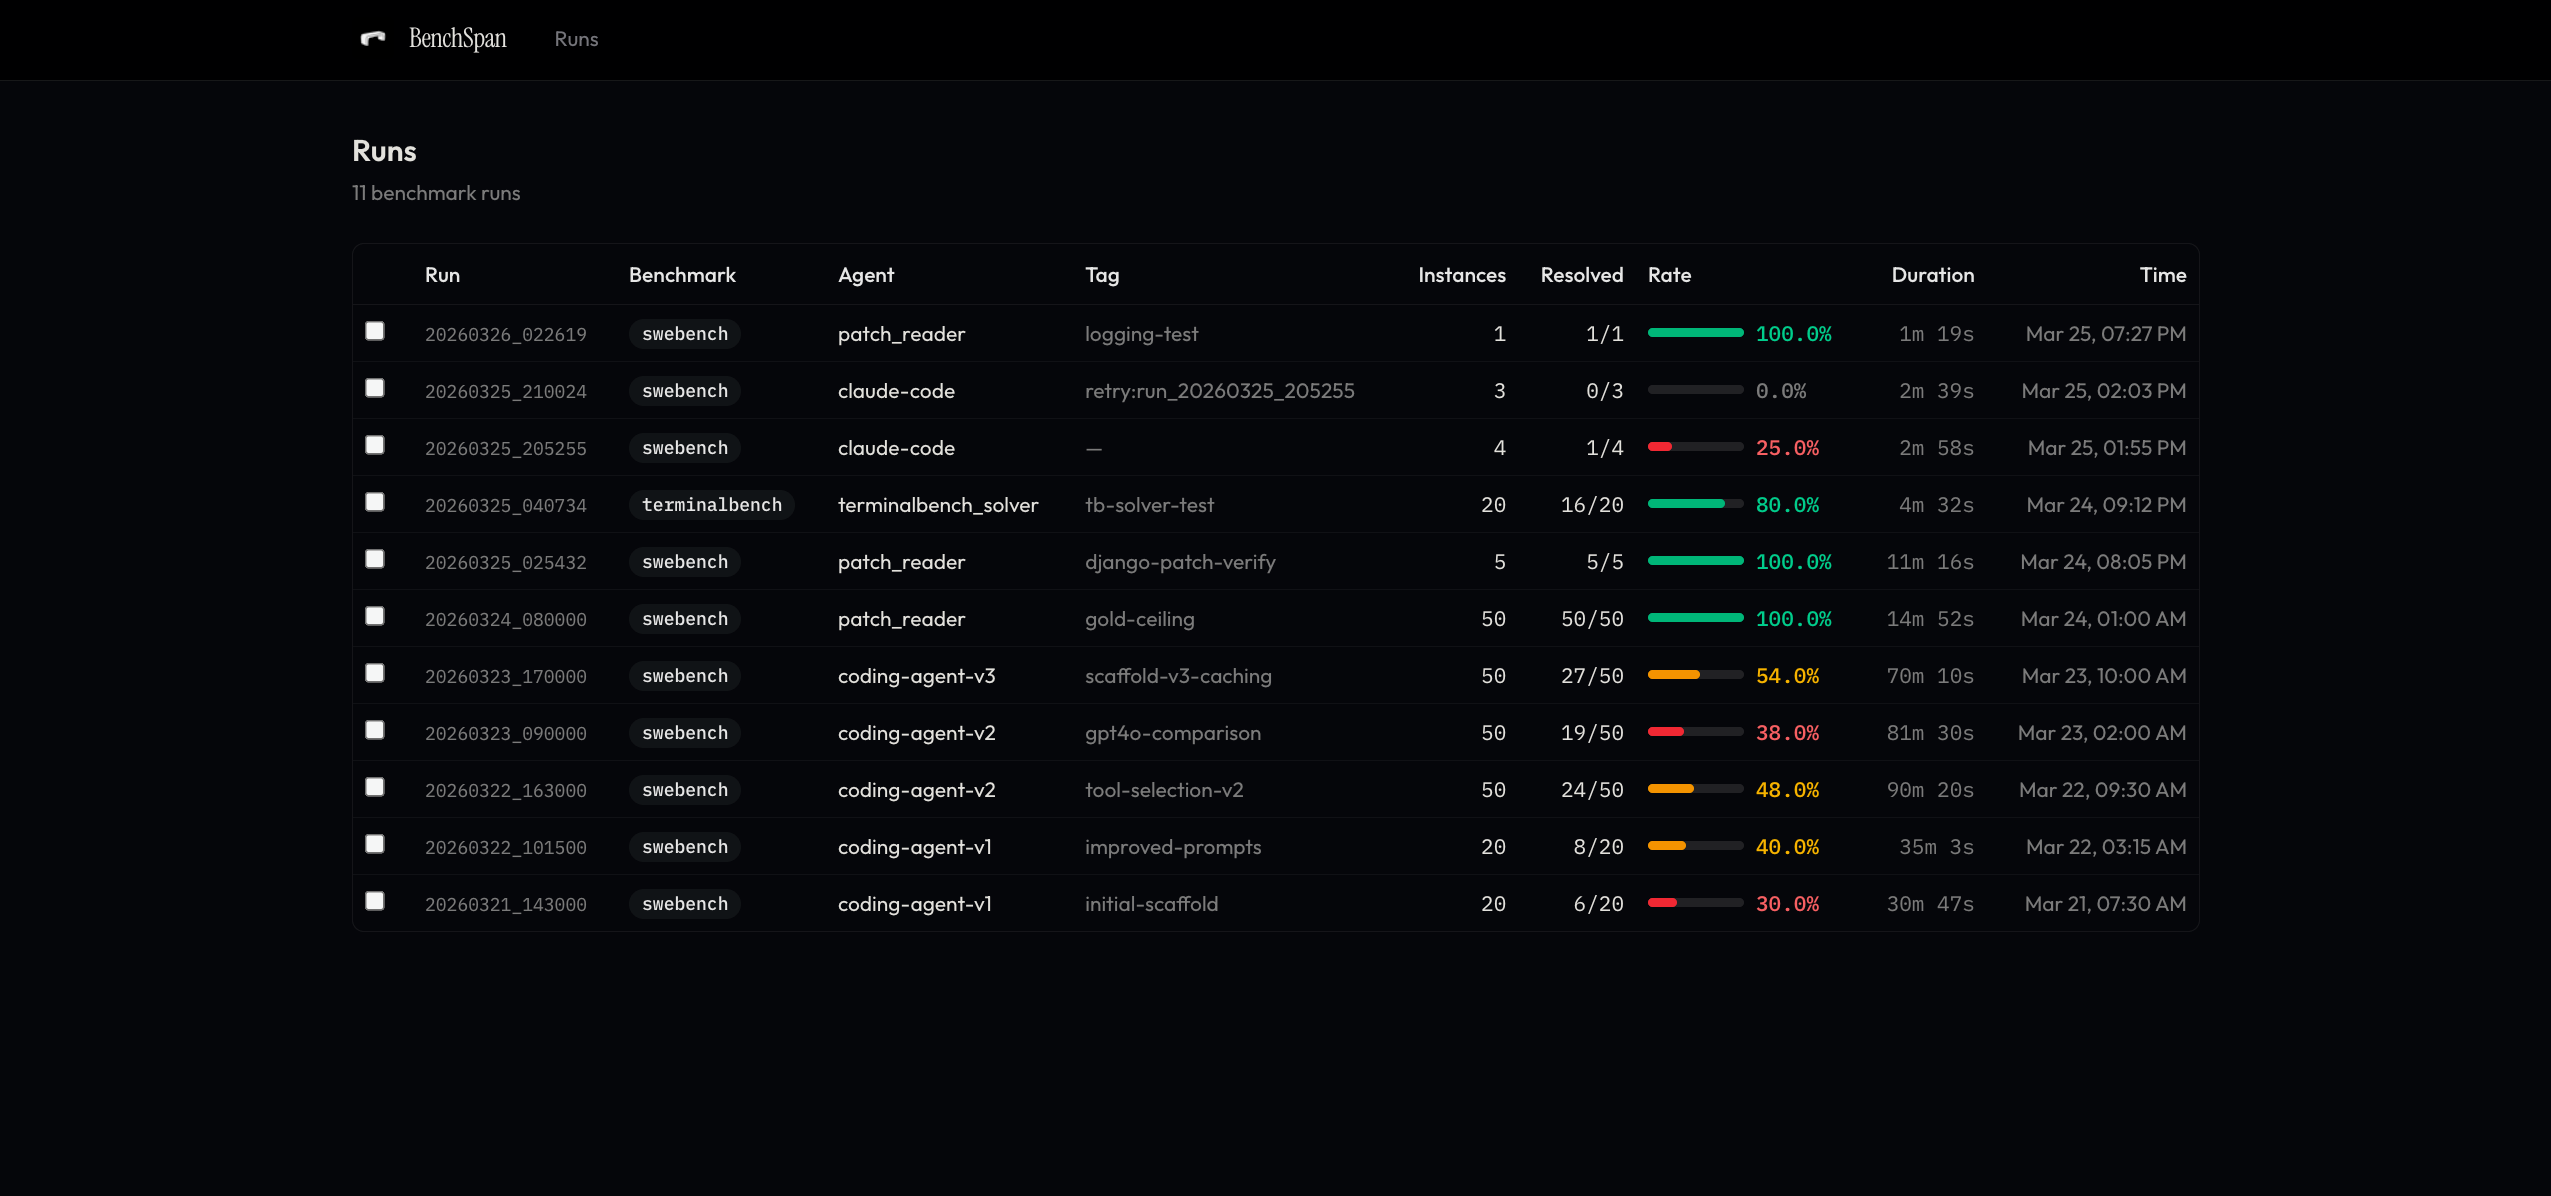Open the retry:run_20260325_205255 tag
Viewport: 2551px width, 1196px height.
click(x=1219, y=391)
